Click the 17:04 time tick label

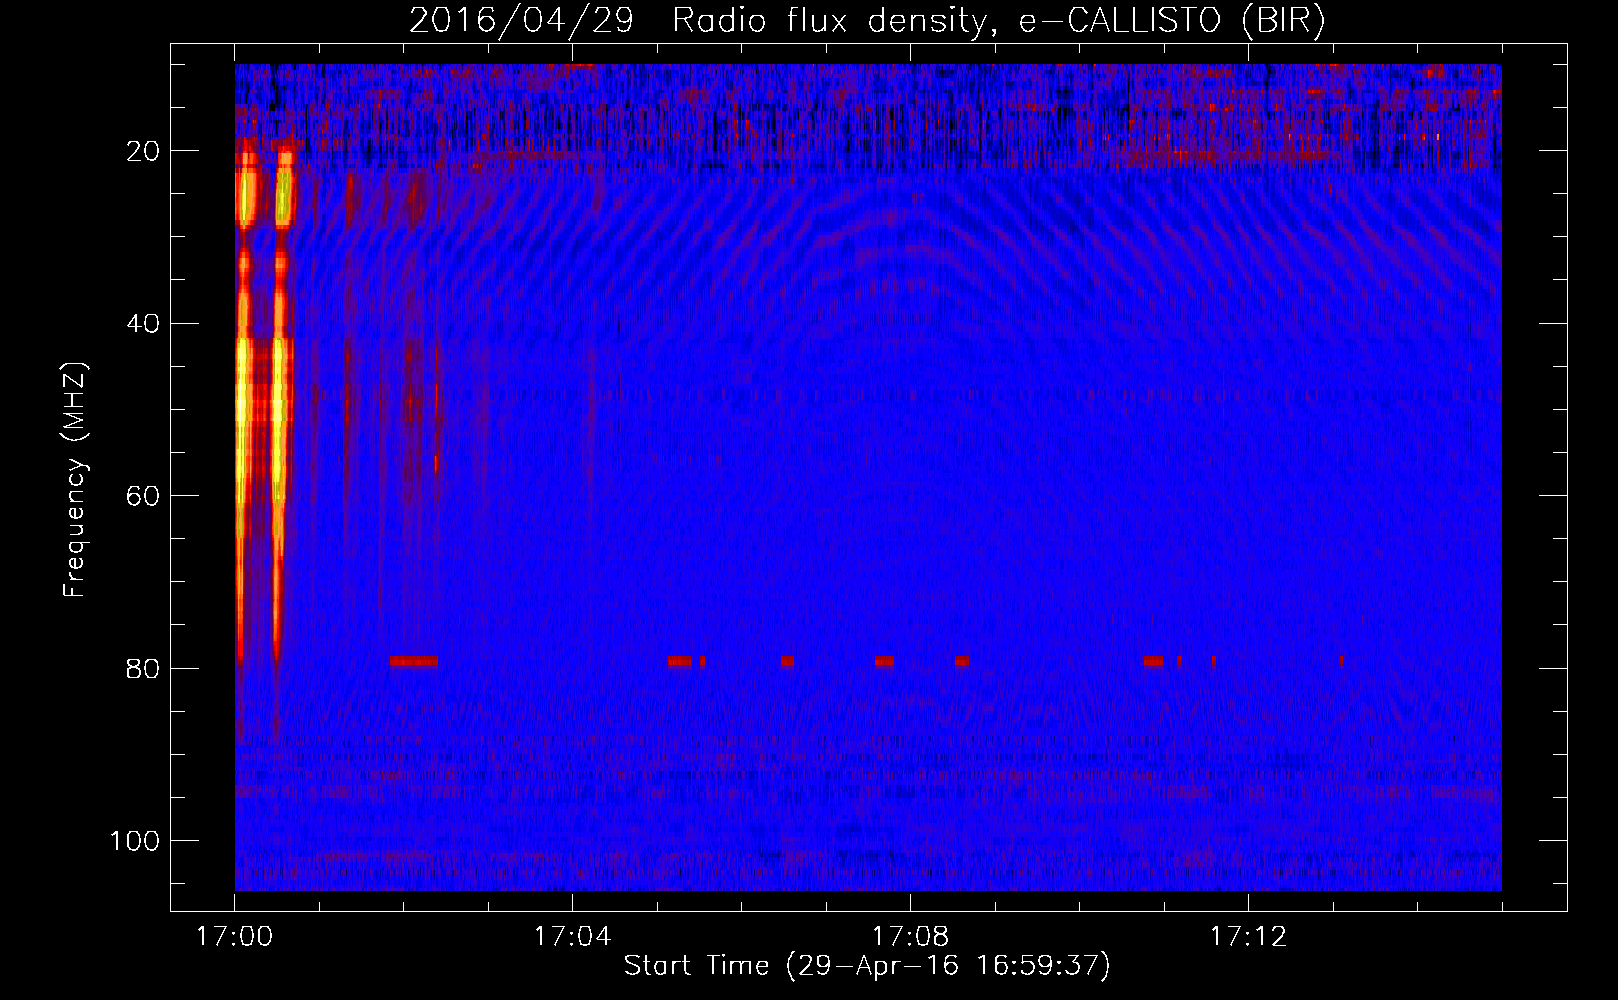(572, 937)
